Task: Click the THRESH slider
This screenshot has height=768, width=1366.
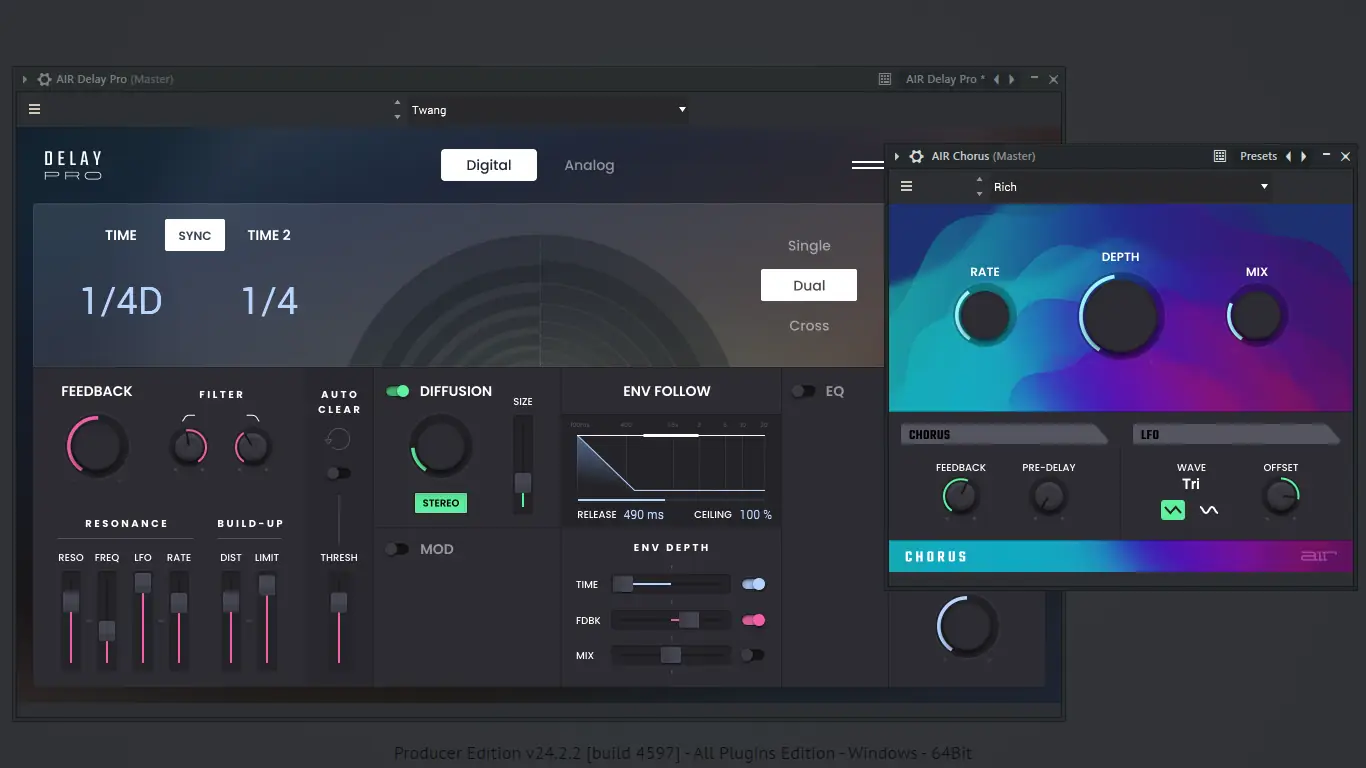Action: coord(339,620)
